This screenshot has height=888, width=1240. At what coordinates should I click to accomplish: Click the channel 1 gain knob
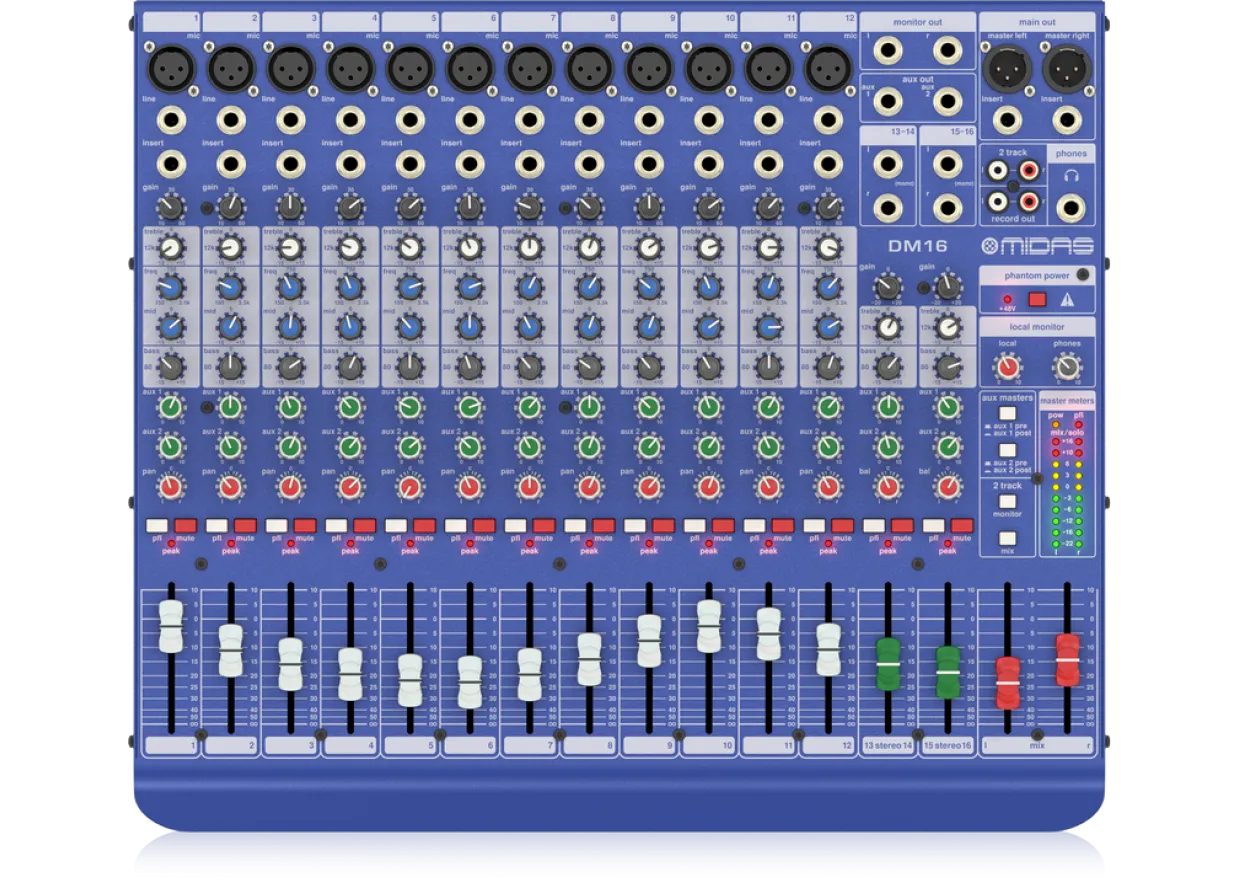click(x=171, y=207)
